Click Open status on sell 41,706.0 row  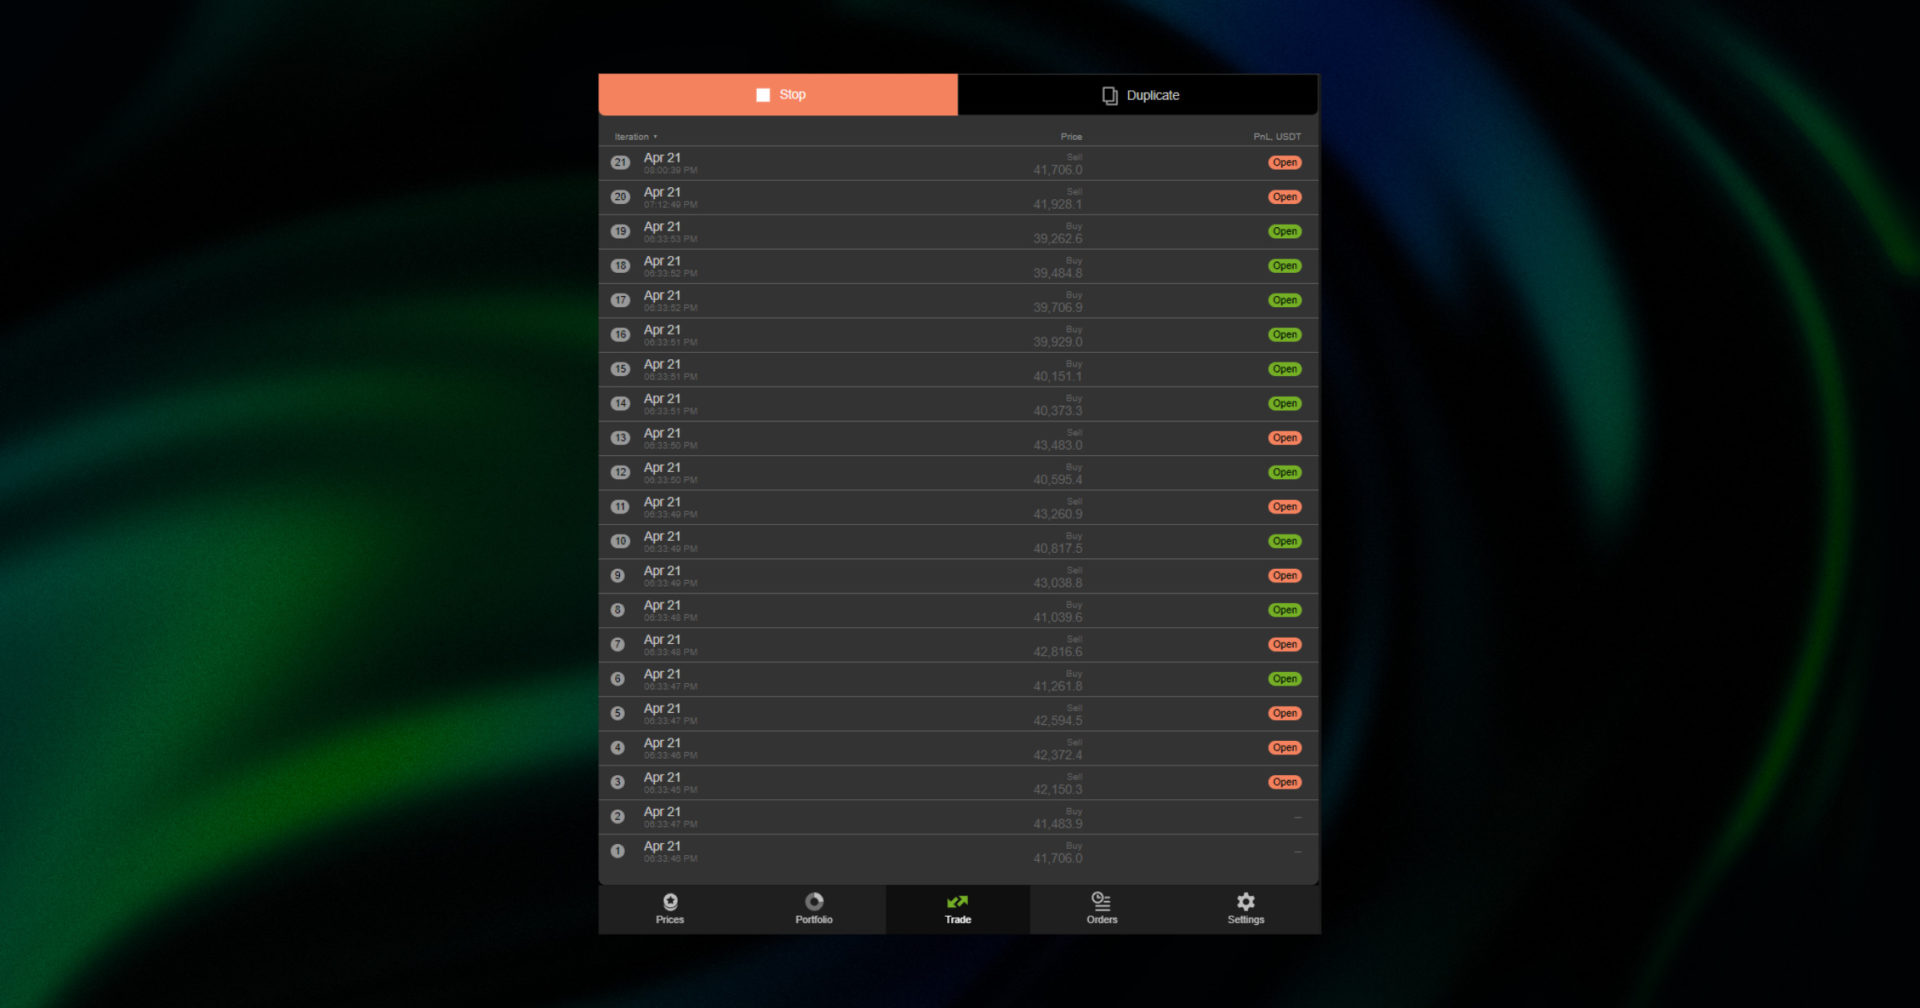pos(1285,163)
